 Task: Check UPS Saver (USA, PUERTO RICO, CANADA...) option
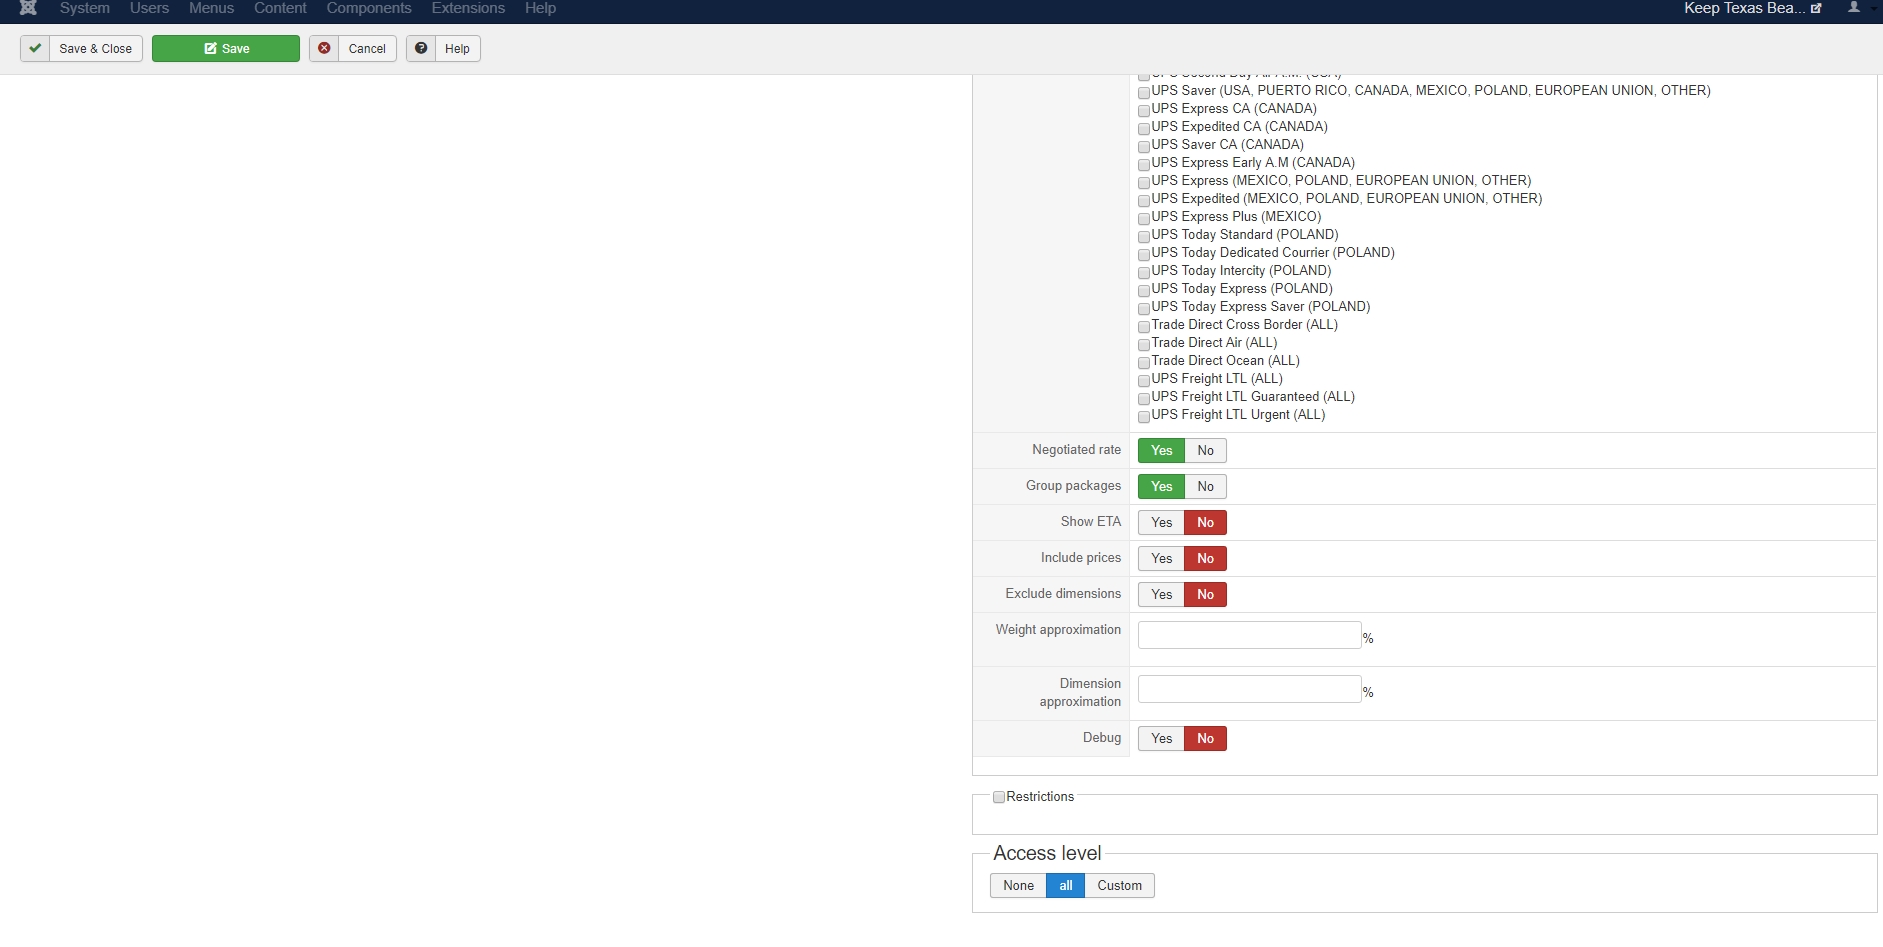[x=1144, y=92]
